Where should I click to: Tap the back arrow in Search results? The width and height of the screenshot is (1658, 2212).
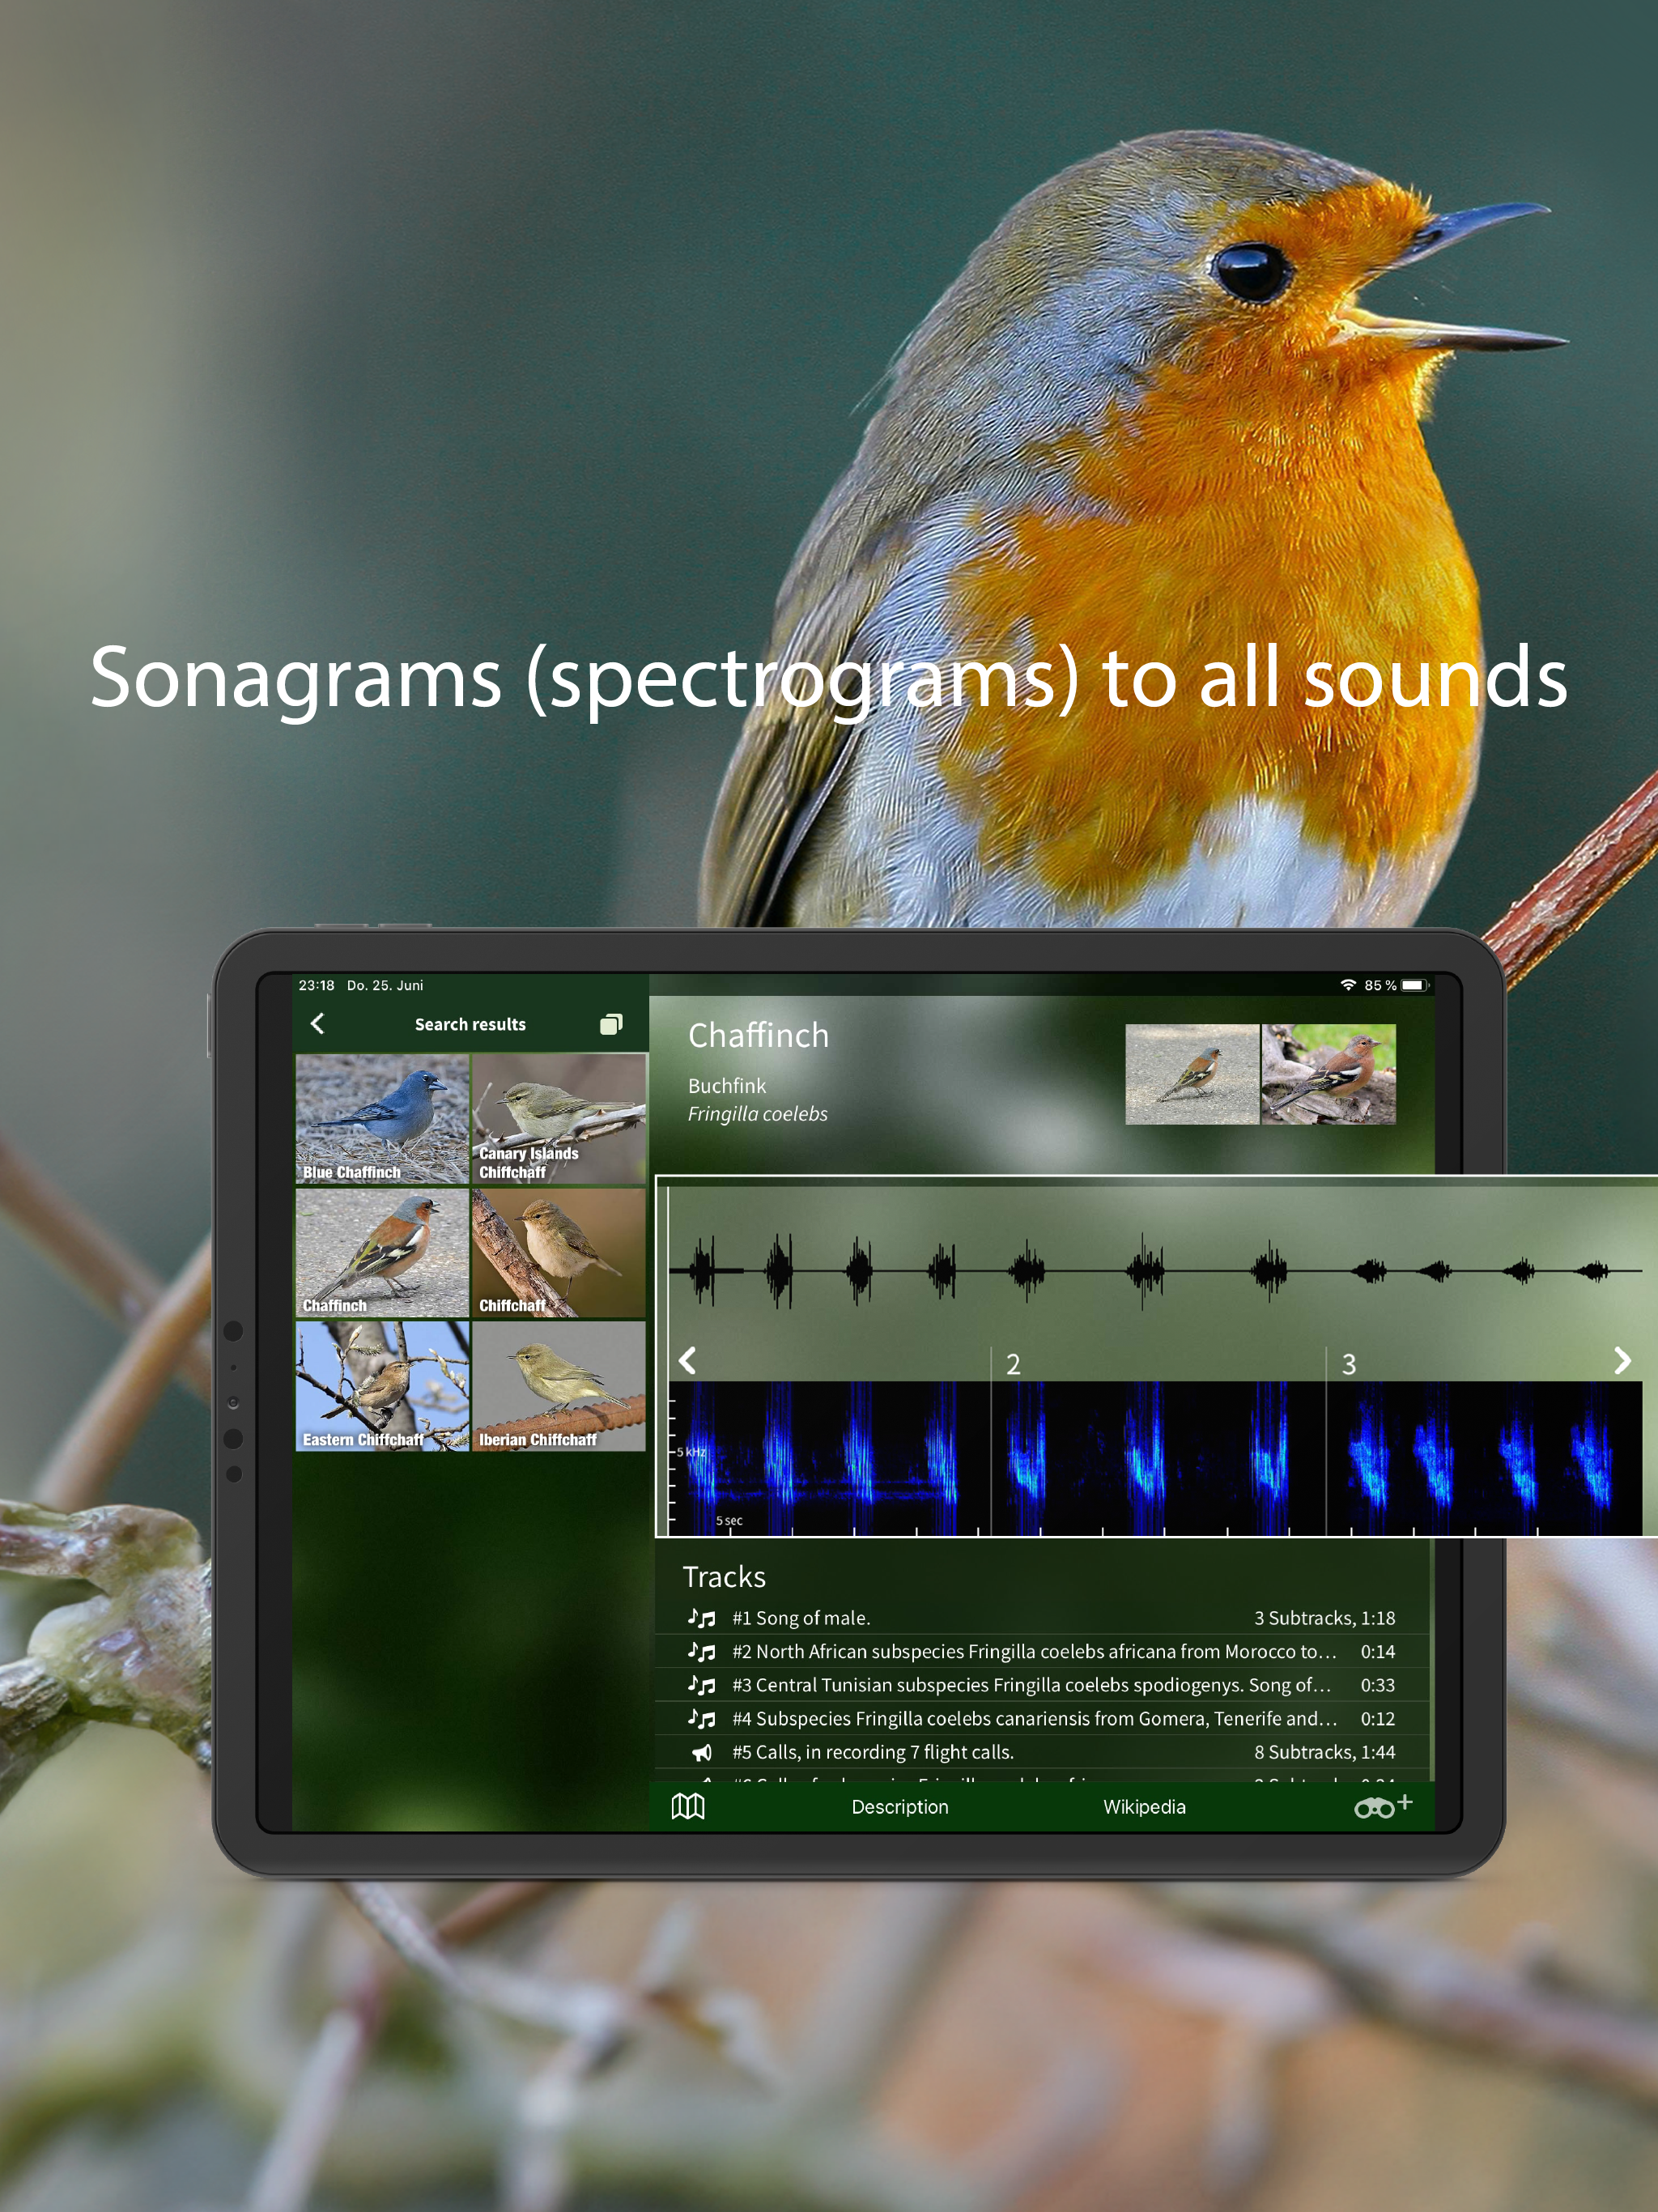point(318,1024)
